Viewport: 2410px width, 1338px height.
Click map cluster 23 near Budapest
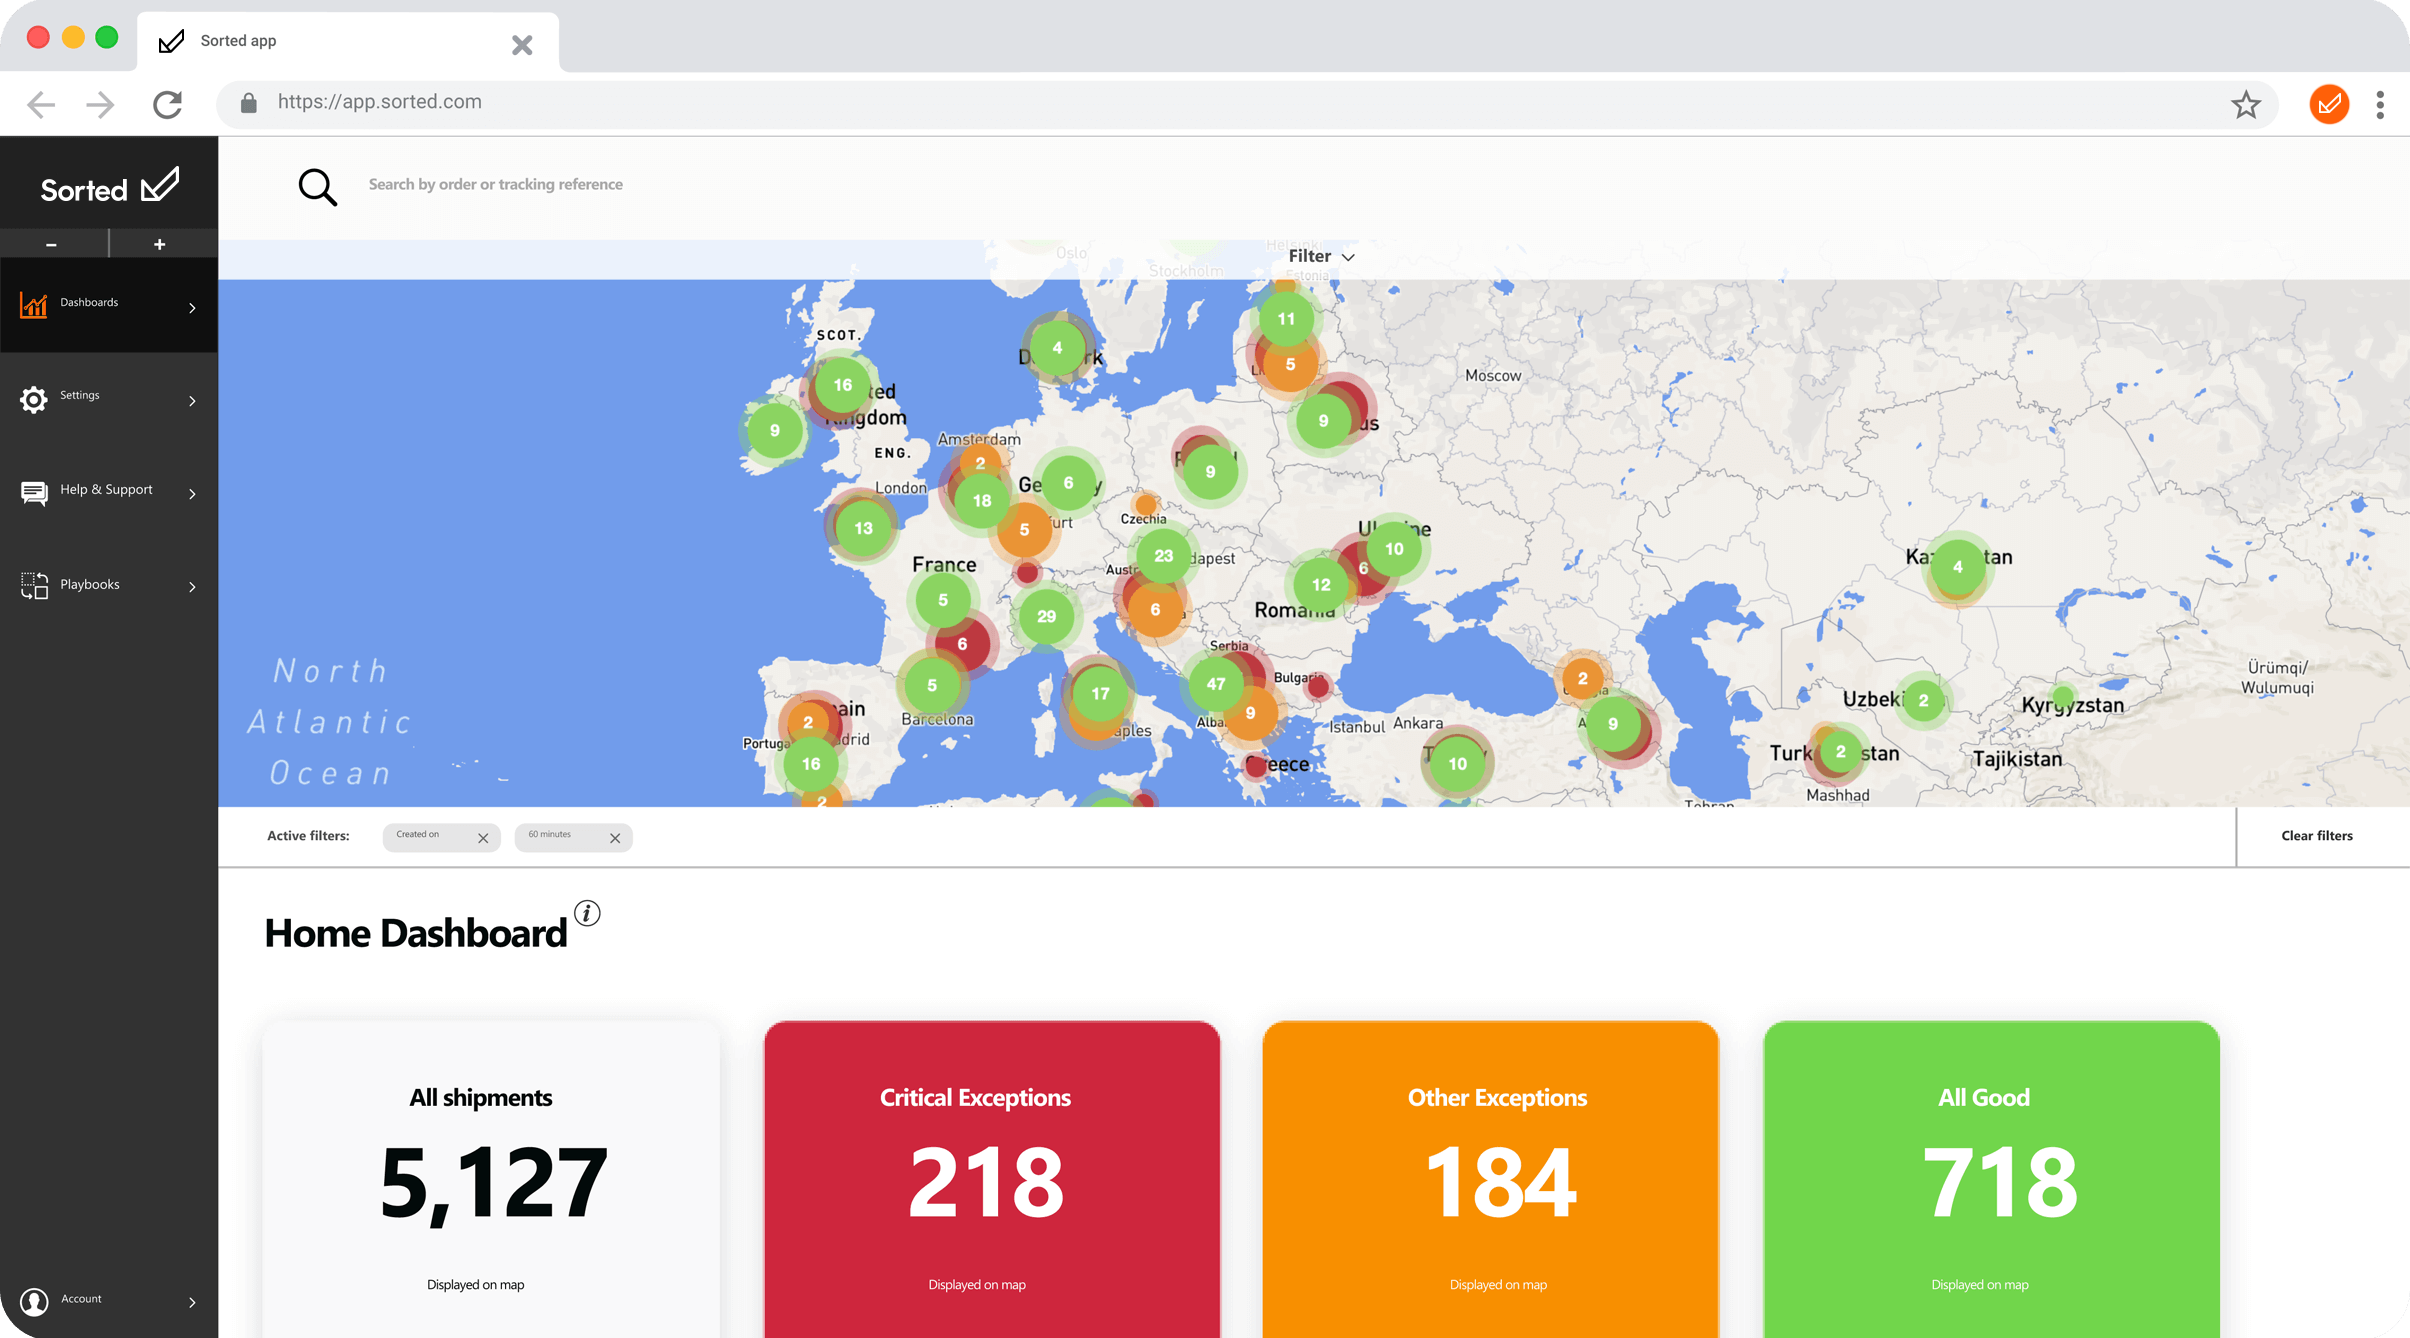coord(1163,555)
